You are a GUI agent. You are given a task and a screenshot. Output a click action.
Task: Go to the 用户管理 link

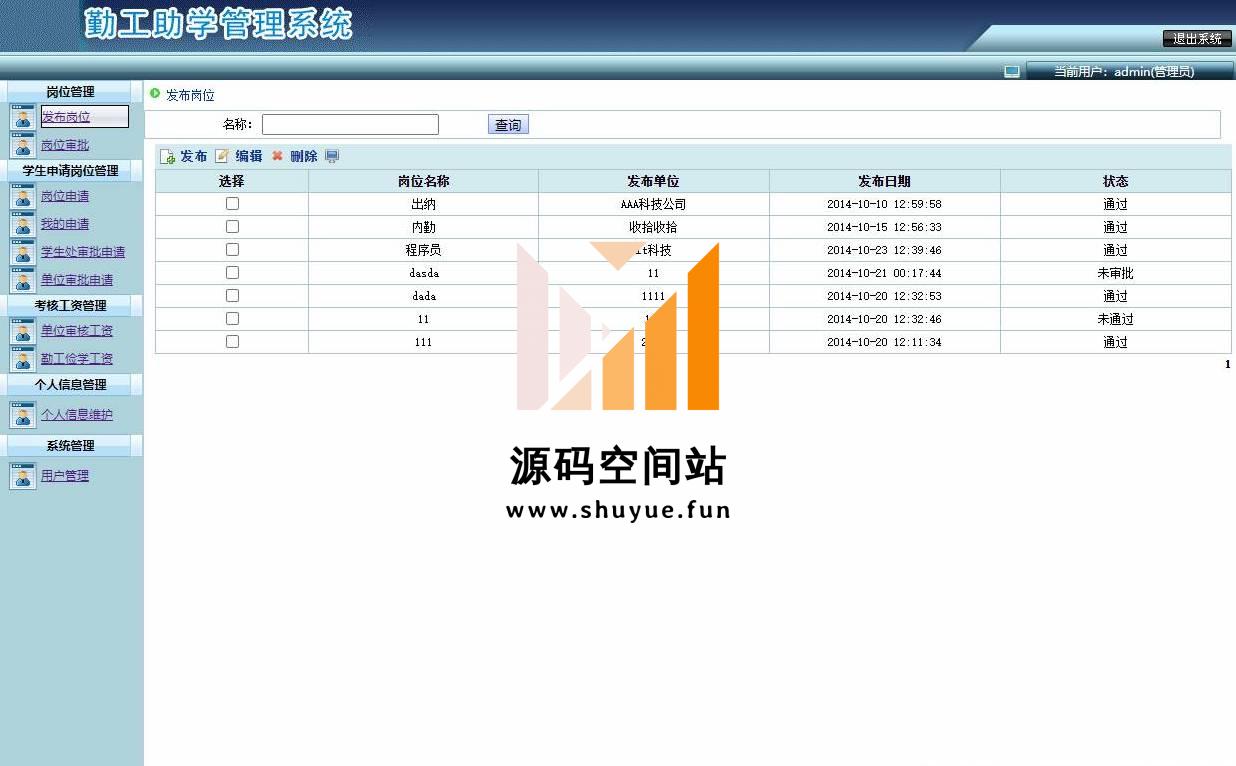click(x=65, y=476)
